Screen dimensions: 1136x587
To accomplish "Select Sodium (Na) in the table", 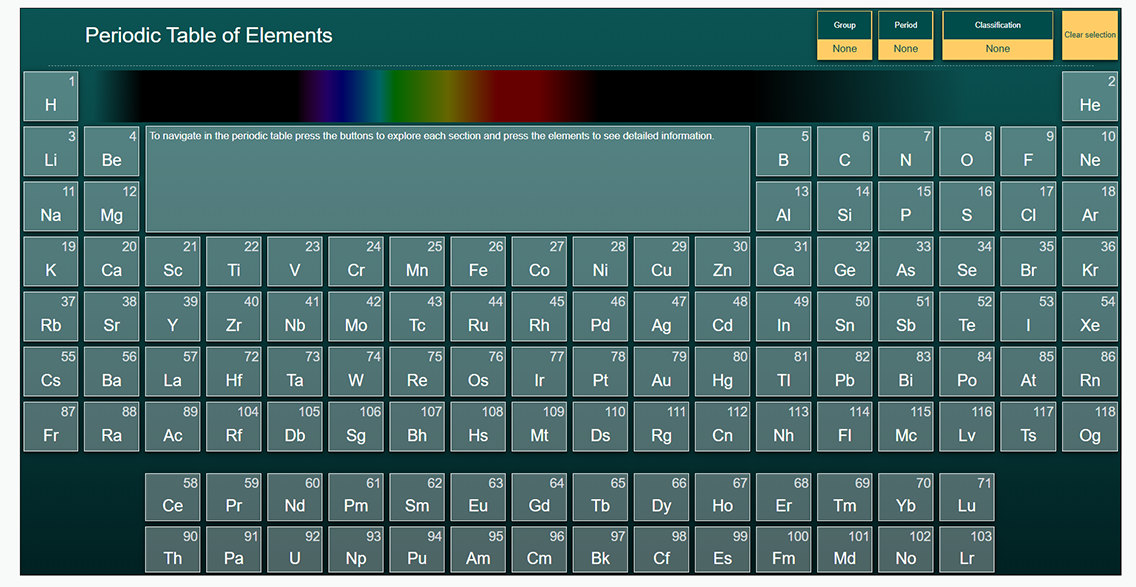I will coord(51,207).
